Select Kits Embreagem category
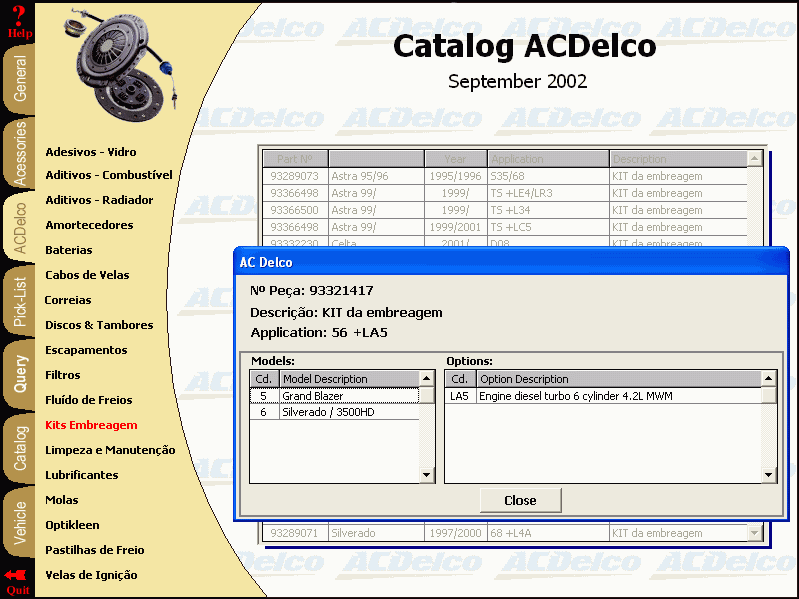Viewport: 799px width, 599px height. 91,424
